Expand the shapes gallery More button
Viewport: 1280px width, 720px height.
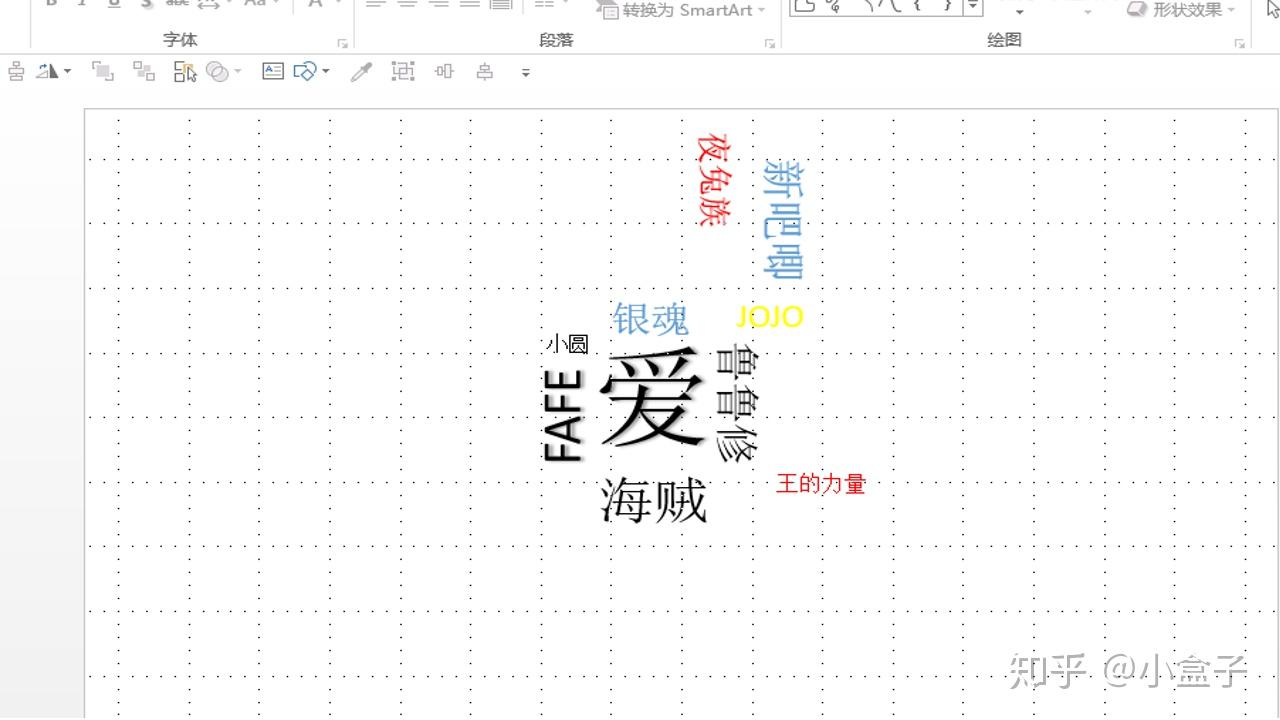(x=973, y=8)
